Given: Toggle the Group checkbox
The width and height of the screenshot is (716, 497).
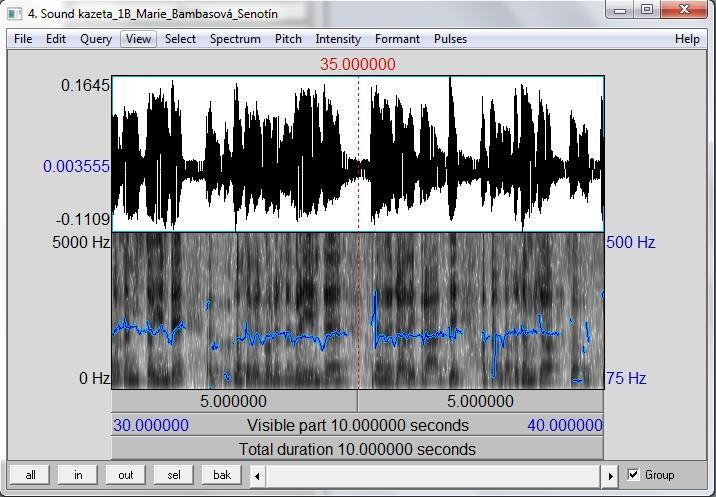Looking at the screenshot, I should click(633, 475).
